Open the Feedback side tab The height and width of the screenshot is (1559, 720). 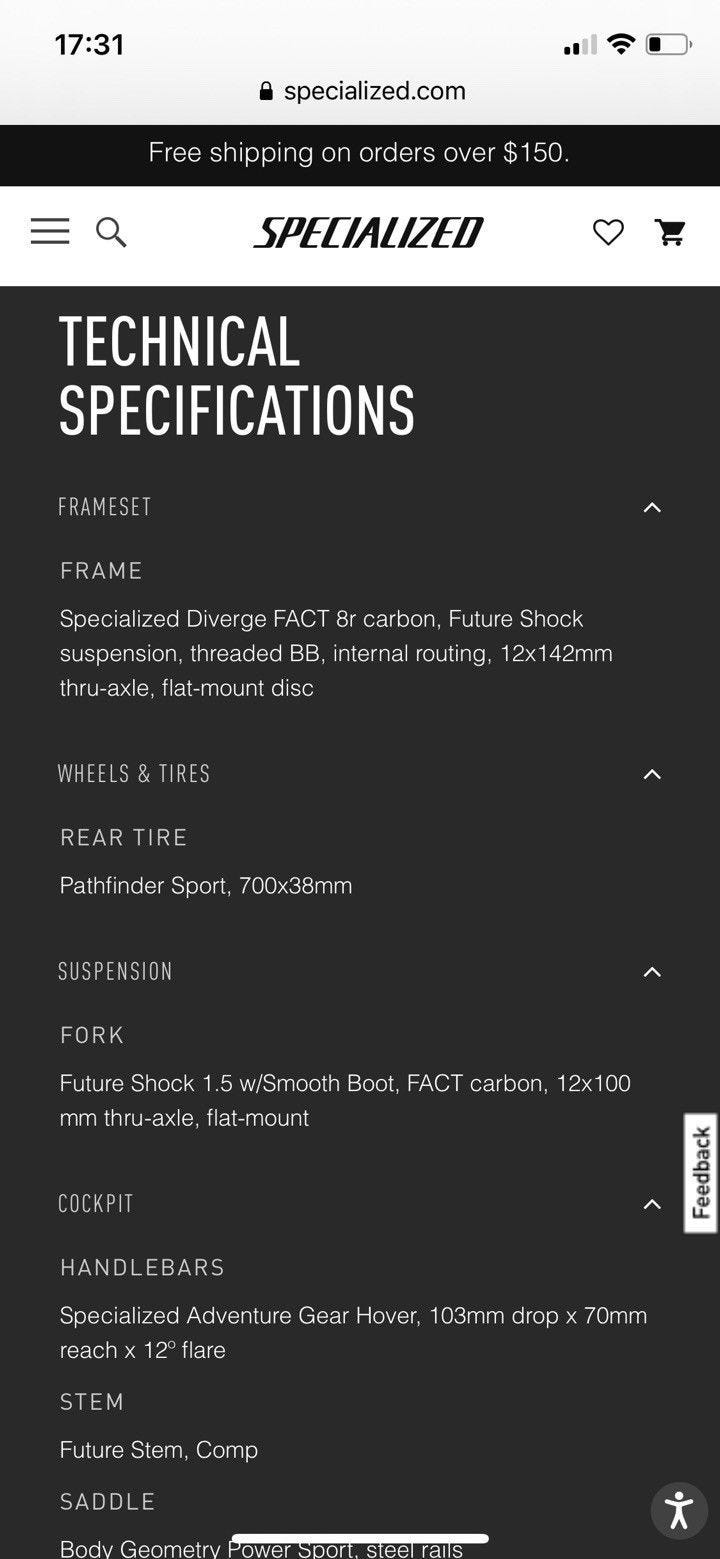pos(701,1173)
